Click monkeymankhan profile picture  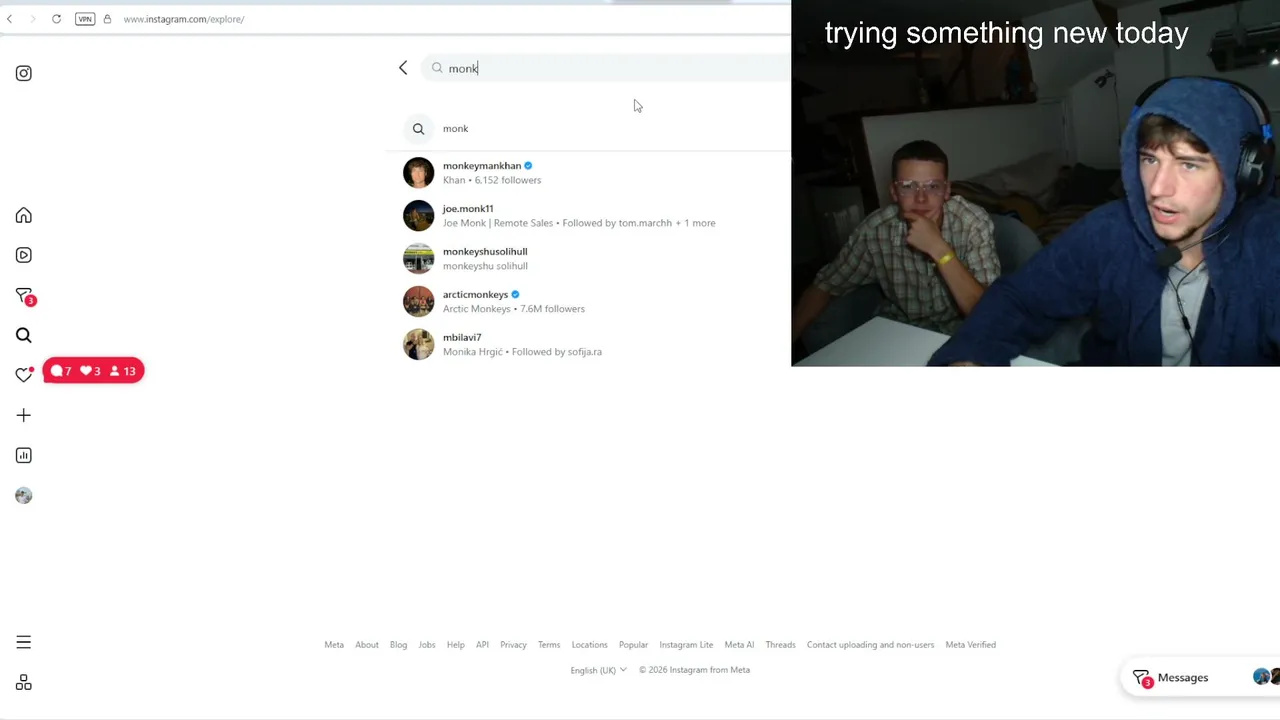coord(419,173)
